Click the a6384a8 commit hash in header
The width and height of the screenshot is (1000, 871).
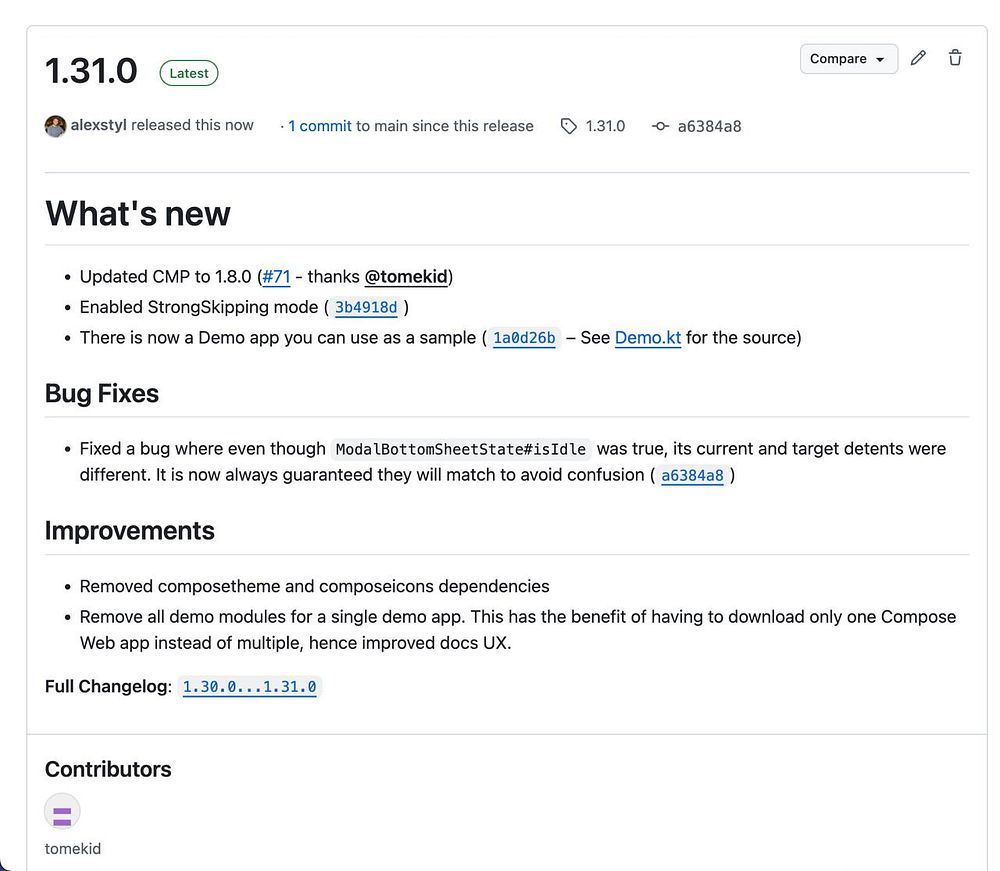(709, 126)
